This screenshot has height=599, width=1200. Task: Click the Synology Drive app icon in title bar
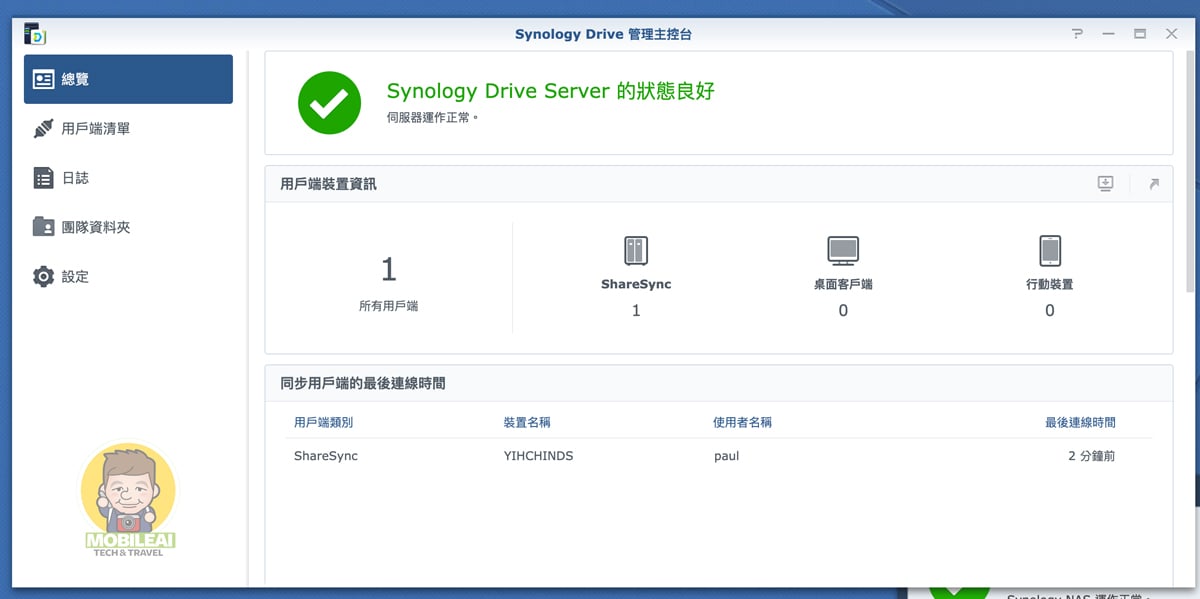tap(35, 34)
